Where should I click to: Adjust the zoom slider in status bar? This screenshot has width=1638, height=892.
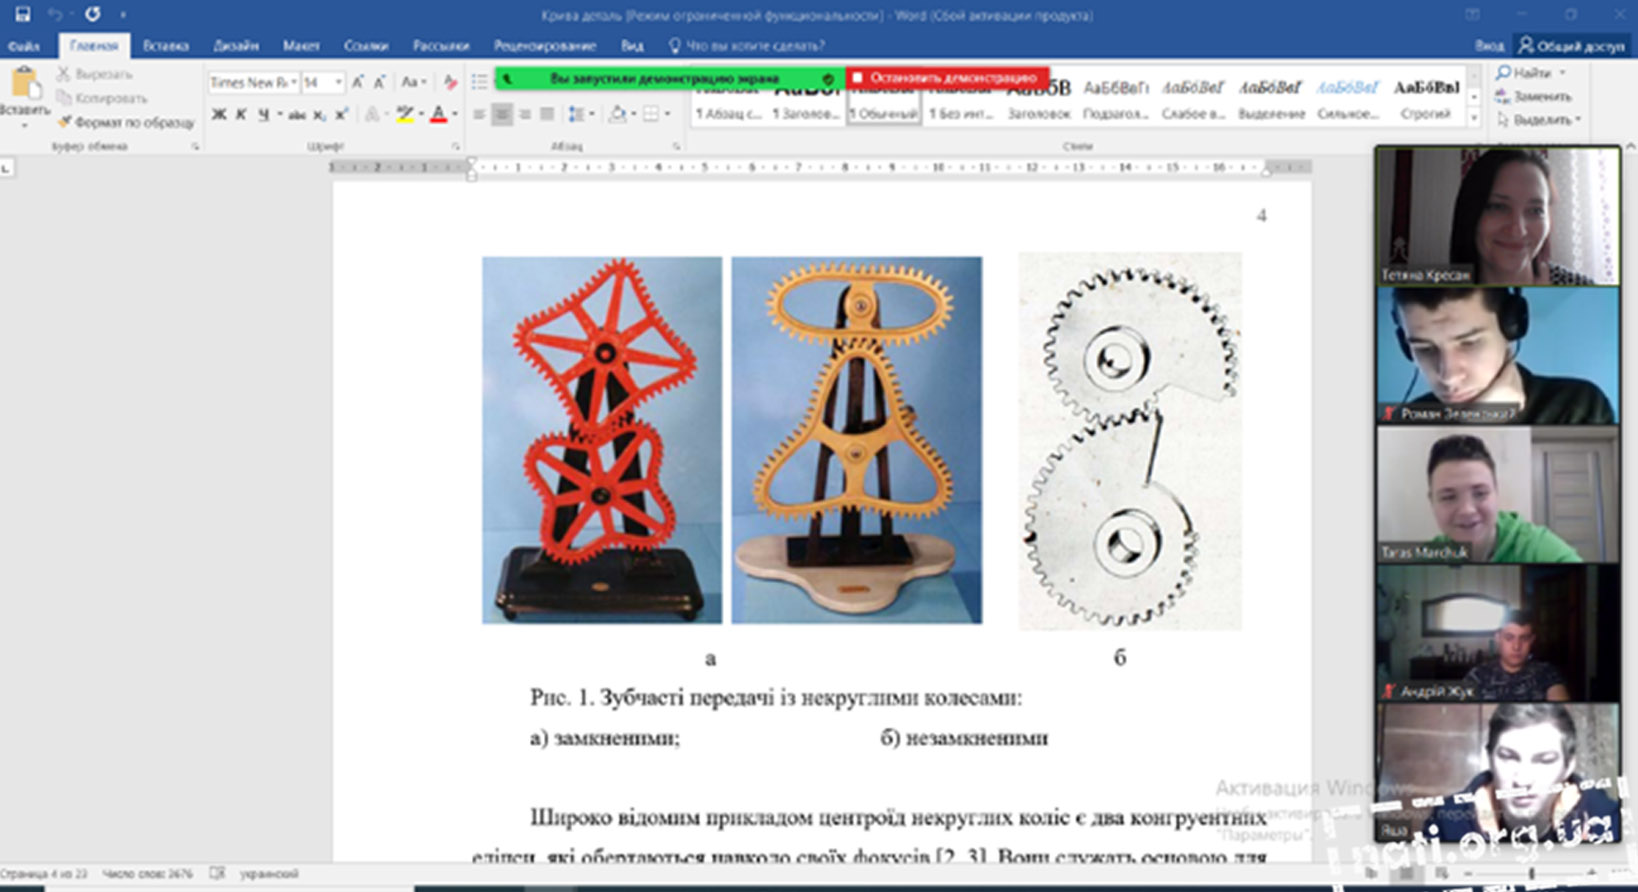point(1531,874)
